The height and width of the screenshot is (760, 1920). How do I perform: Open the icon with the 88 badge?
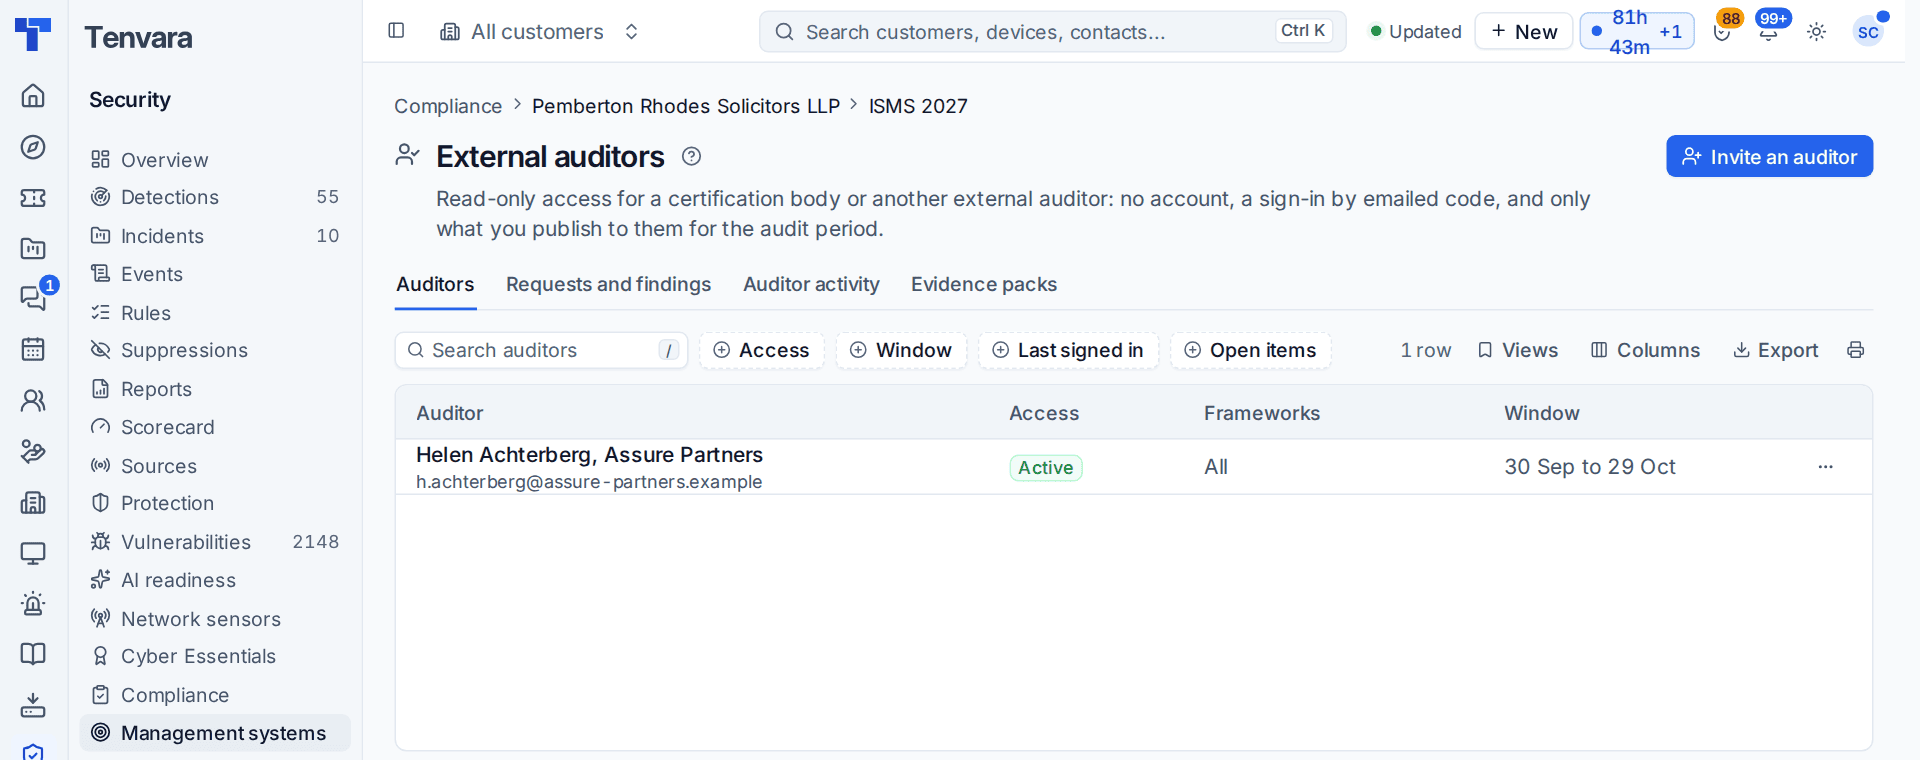tap(1722, 32)
